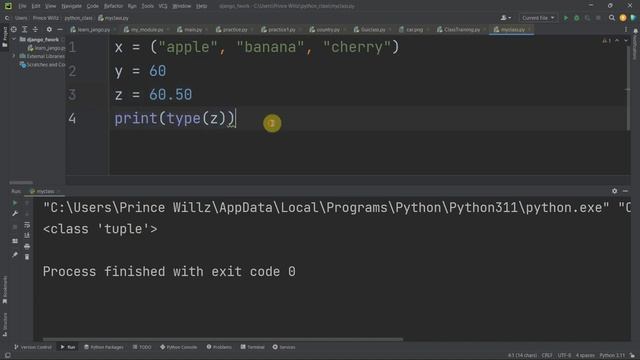
Task: Open the View menu
Action: (x=50, y=6)
